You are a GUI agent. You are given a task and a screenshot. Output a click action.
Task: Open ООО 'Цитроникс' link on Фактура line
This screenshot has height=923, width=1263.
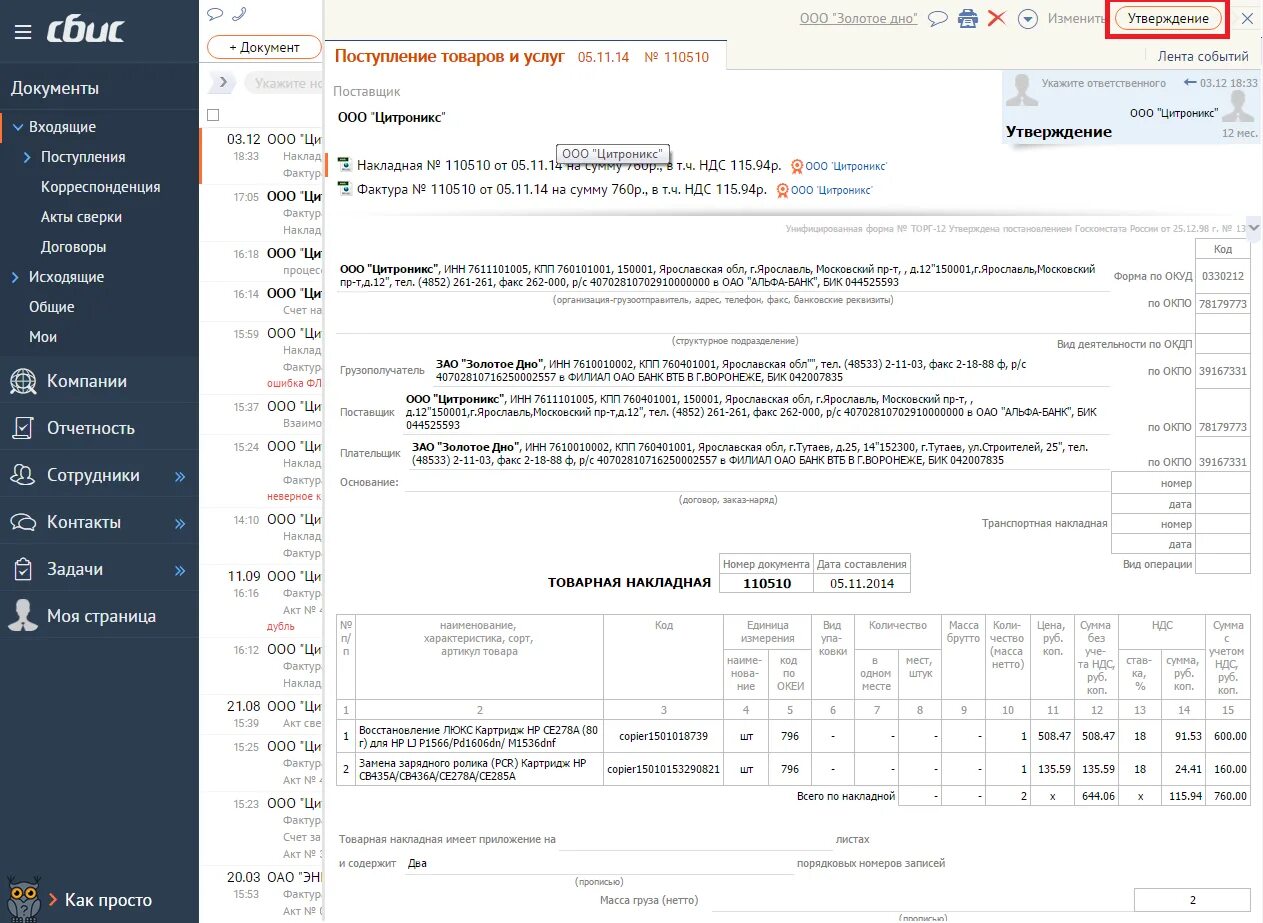coord(832,190)
